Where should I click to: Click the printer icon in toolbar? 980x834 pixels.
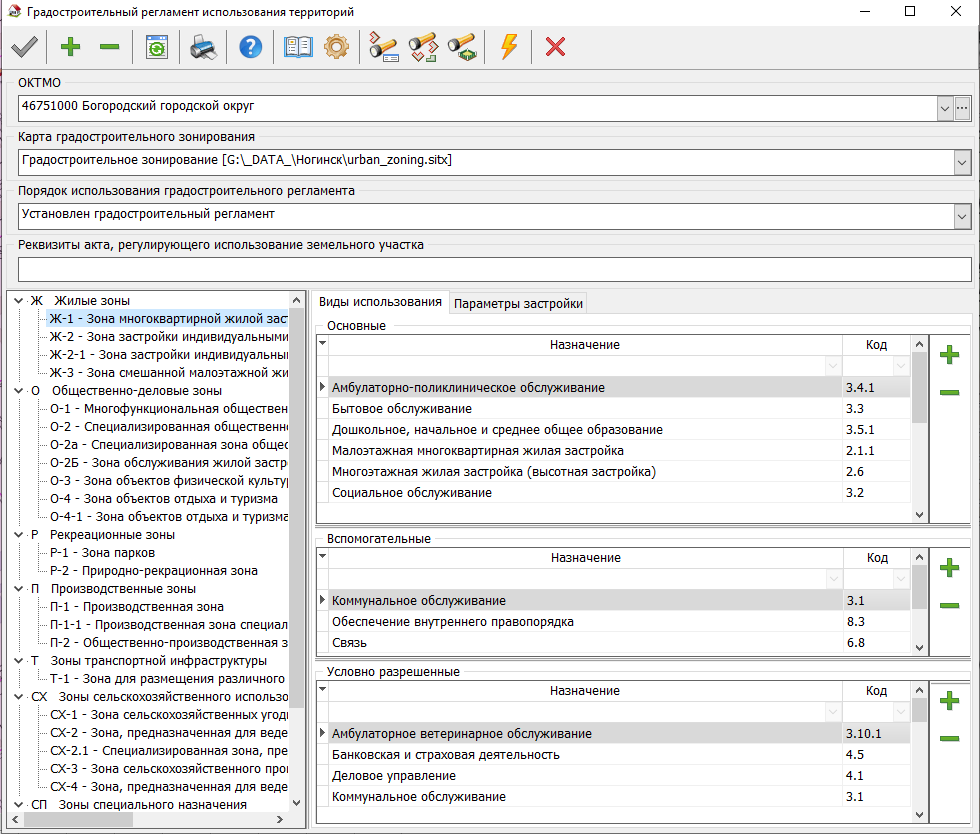click(203, 47)
